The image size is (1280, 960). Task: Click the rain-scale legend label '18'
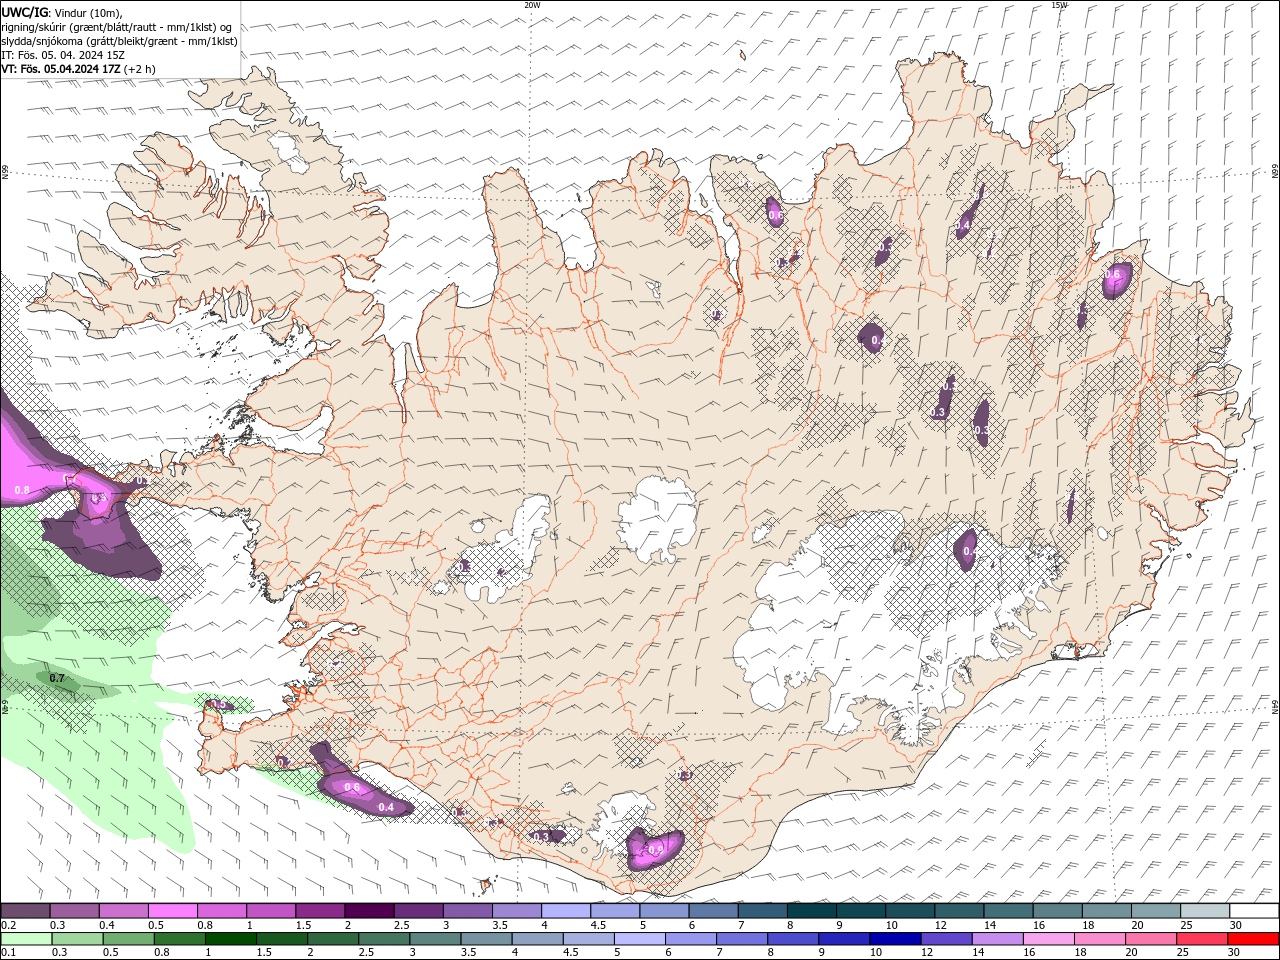1080,953
